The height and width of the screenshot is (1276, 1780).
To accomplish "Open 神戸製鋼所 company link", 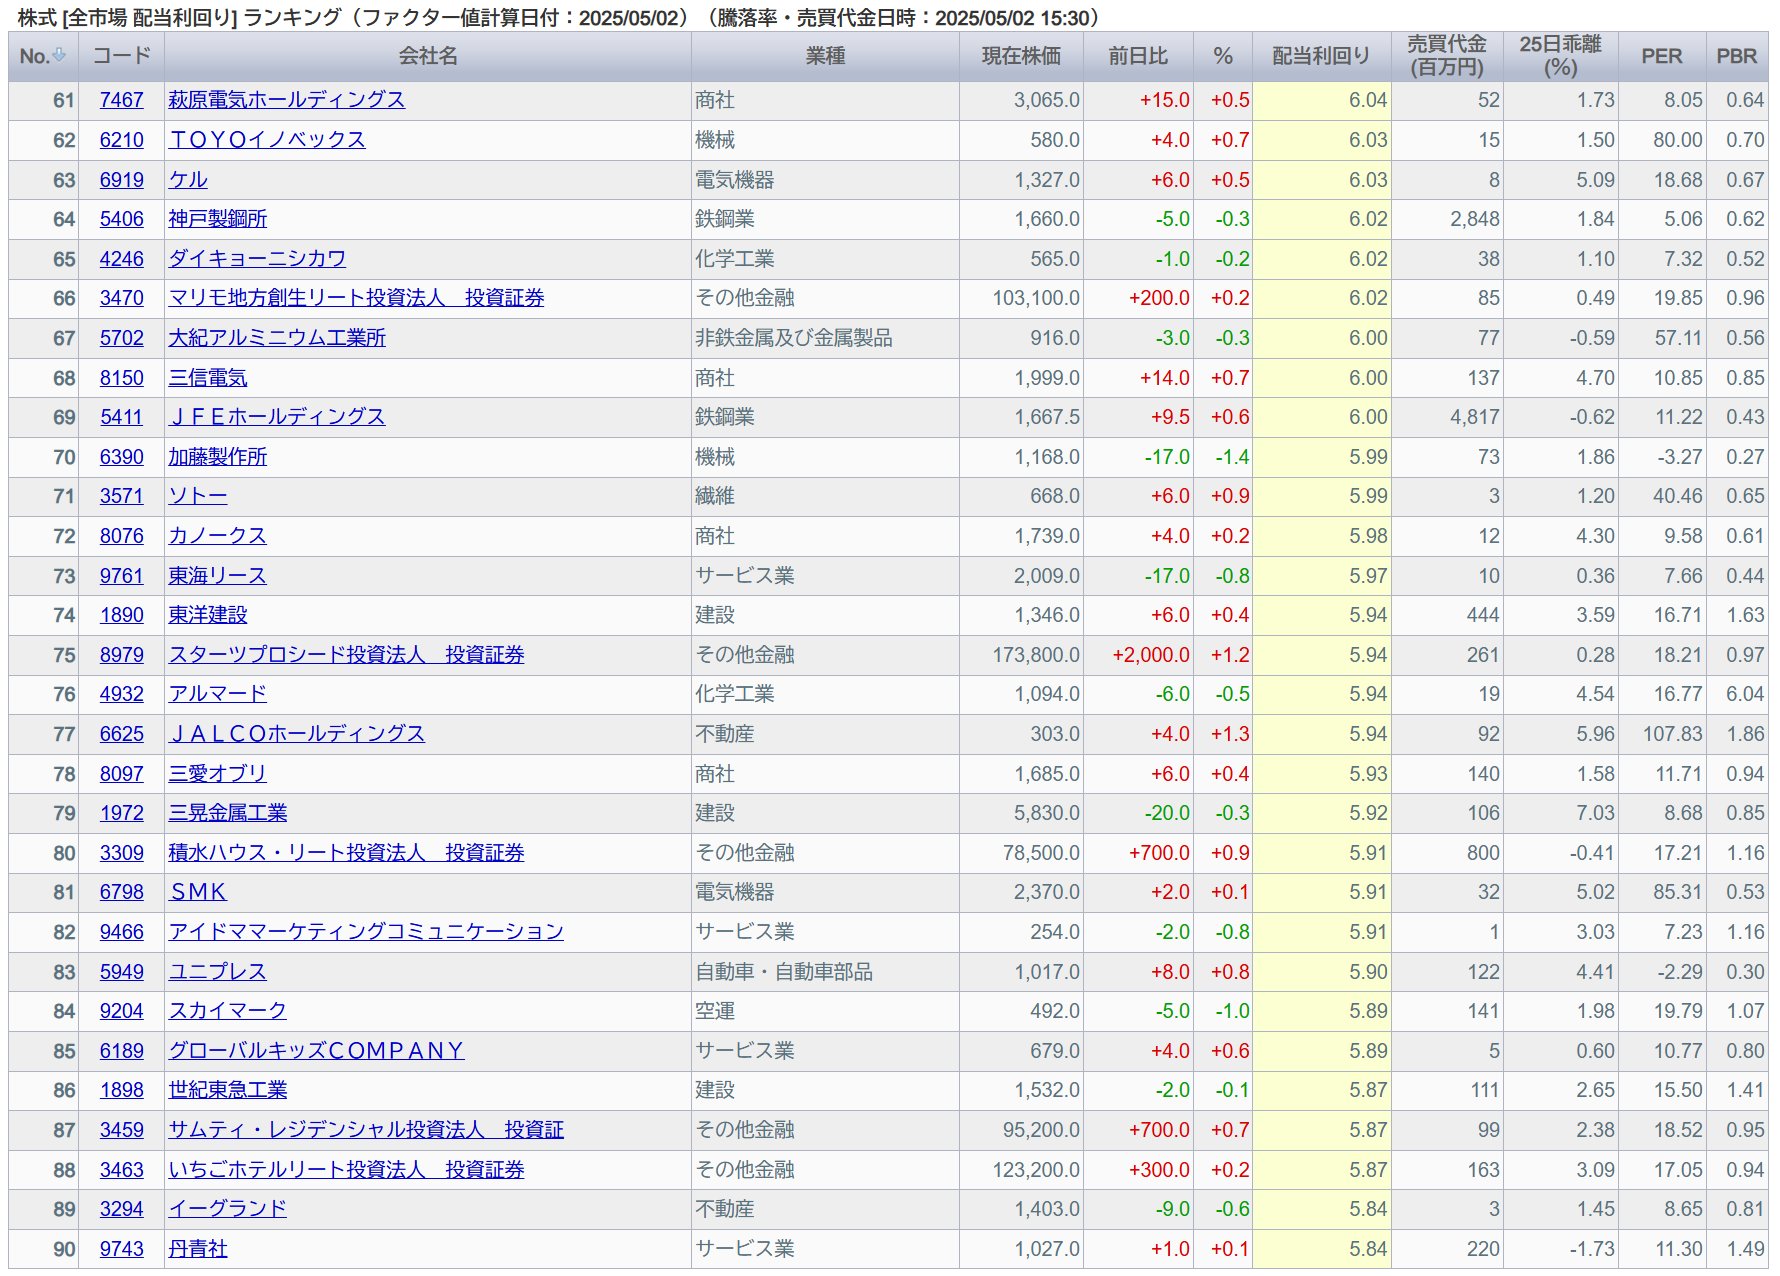I will point(218,219).
